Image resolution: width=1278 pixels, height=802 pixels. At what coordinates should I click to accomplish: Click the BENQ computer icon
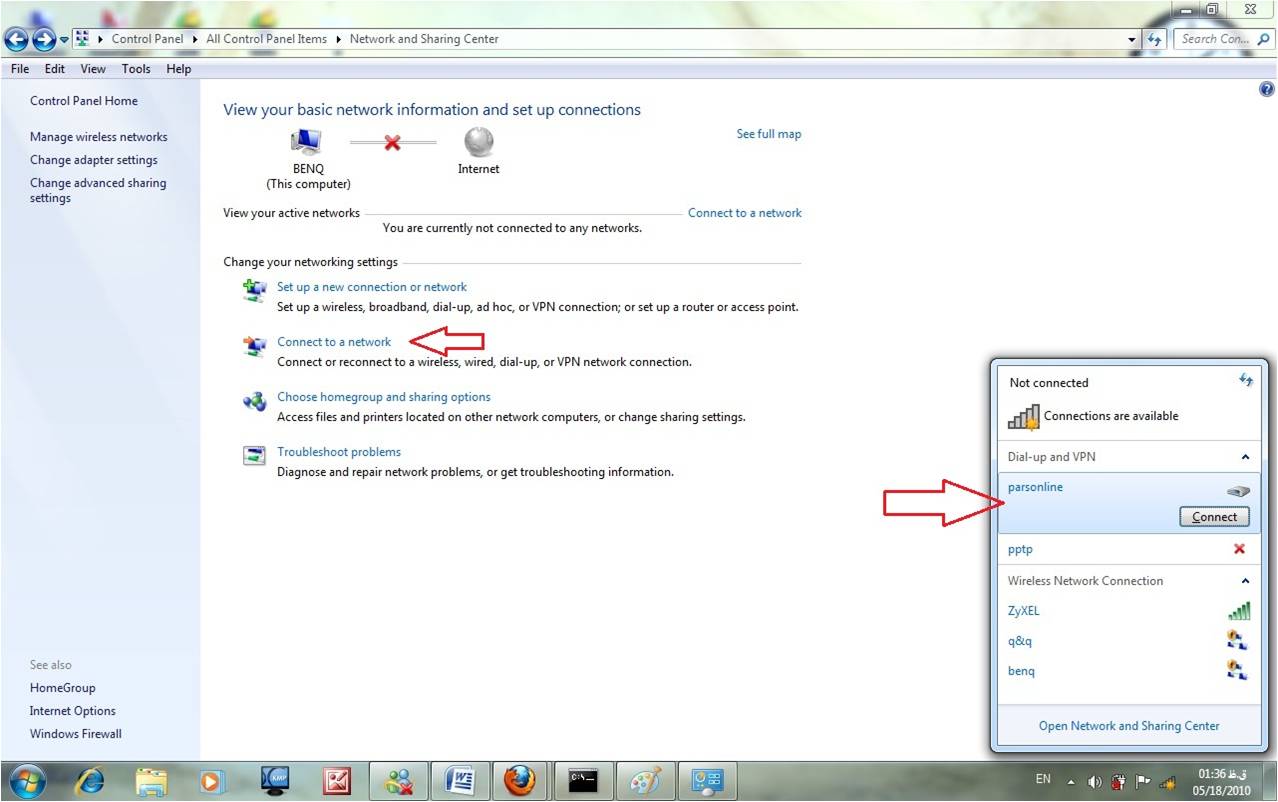(306, 142)
